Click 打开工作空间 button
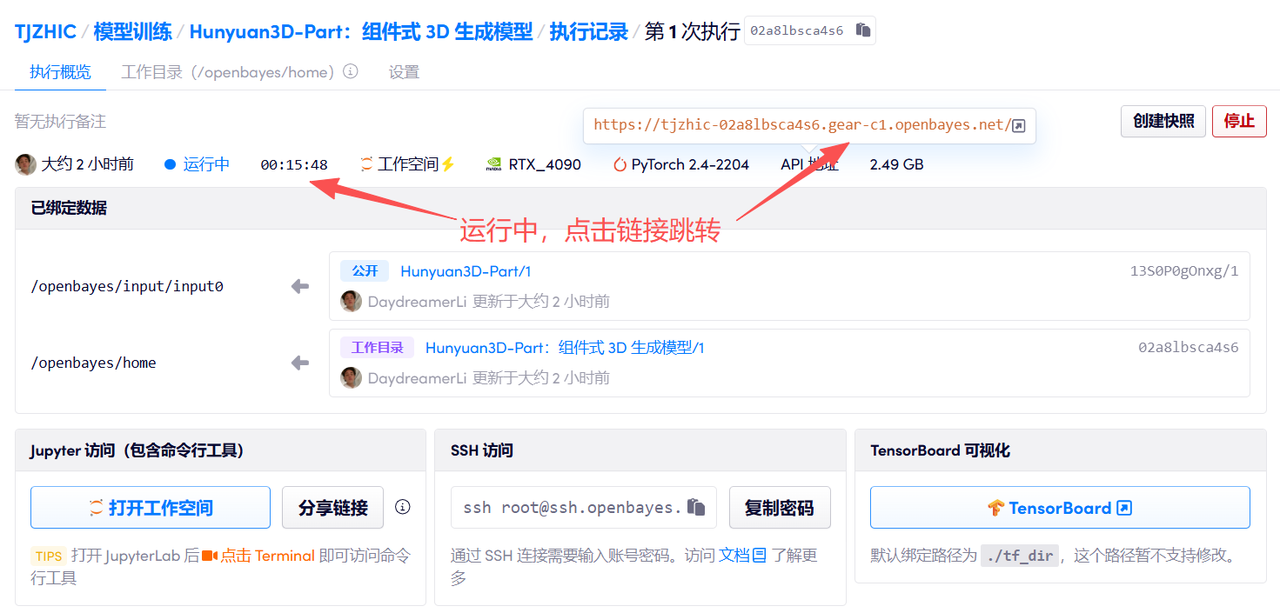 tap(150, 507)
